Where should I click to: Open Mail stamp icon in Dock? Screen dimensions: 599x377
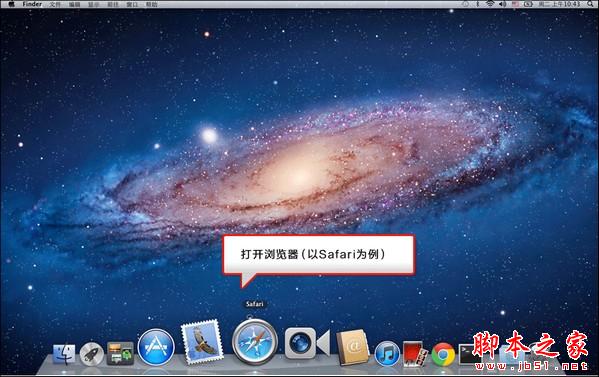(202, 341)
